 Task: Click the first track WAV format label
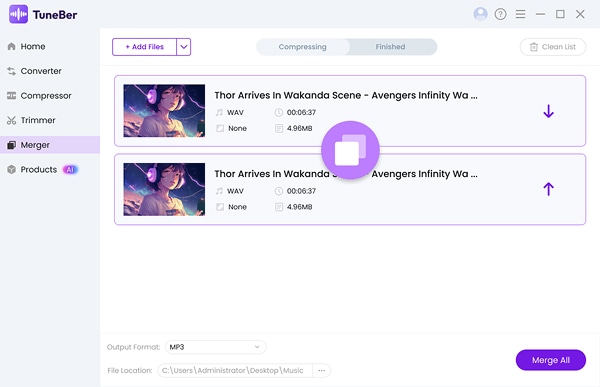235,112
